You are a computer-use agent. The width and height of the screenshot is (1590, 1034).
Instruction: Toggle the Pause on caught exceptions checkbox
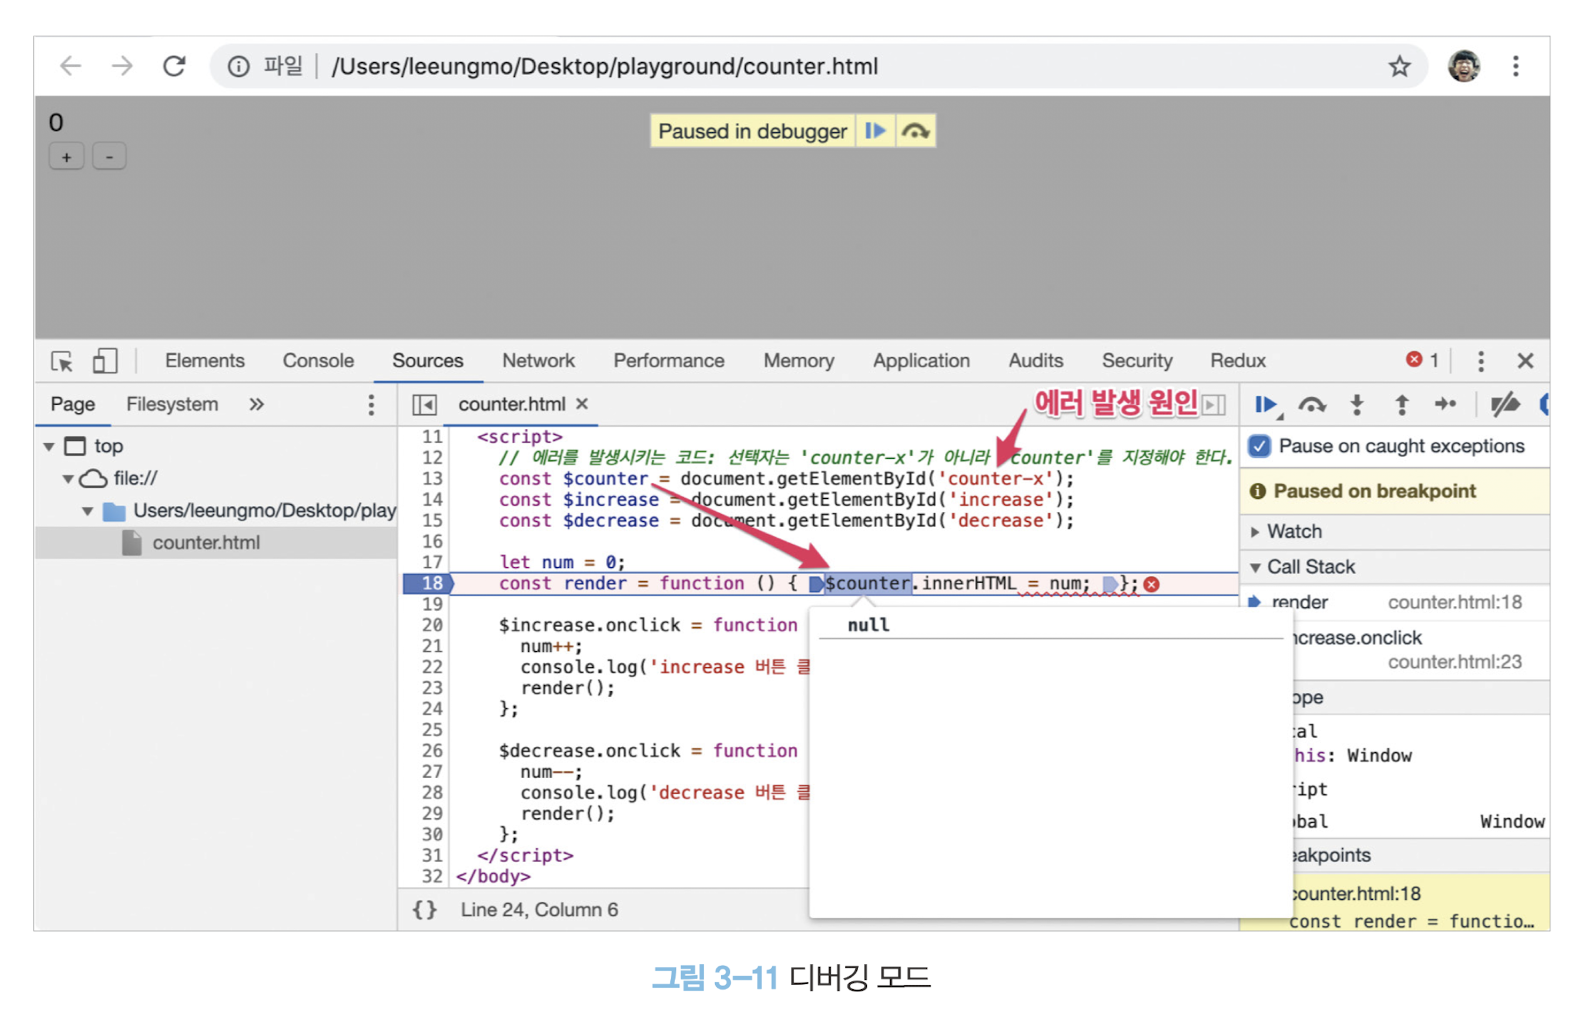tap(1260, 446)
